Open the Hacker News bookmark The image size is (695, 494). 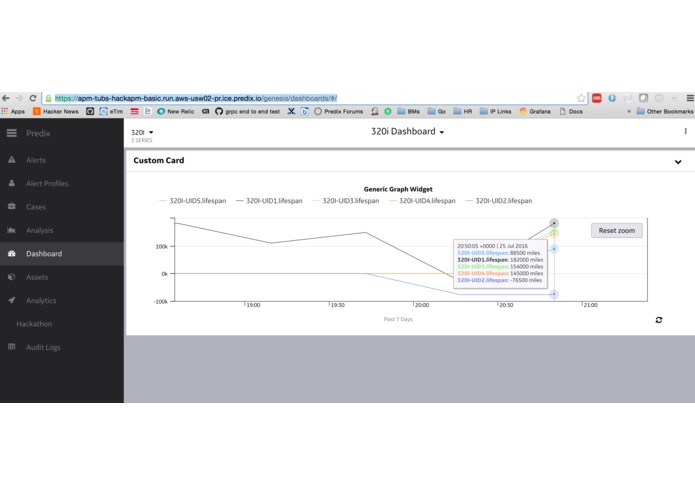click(x=56, y=111)
